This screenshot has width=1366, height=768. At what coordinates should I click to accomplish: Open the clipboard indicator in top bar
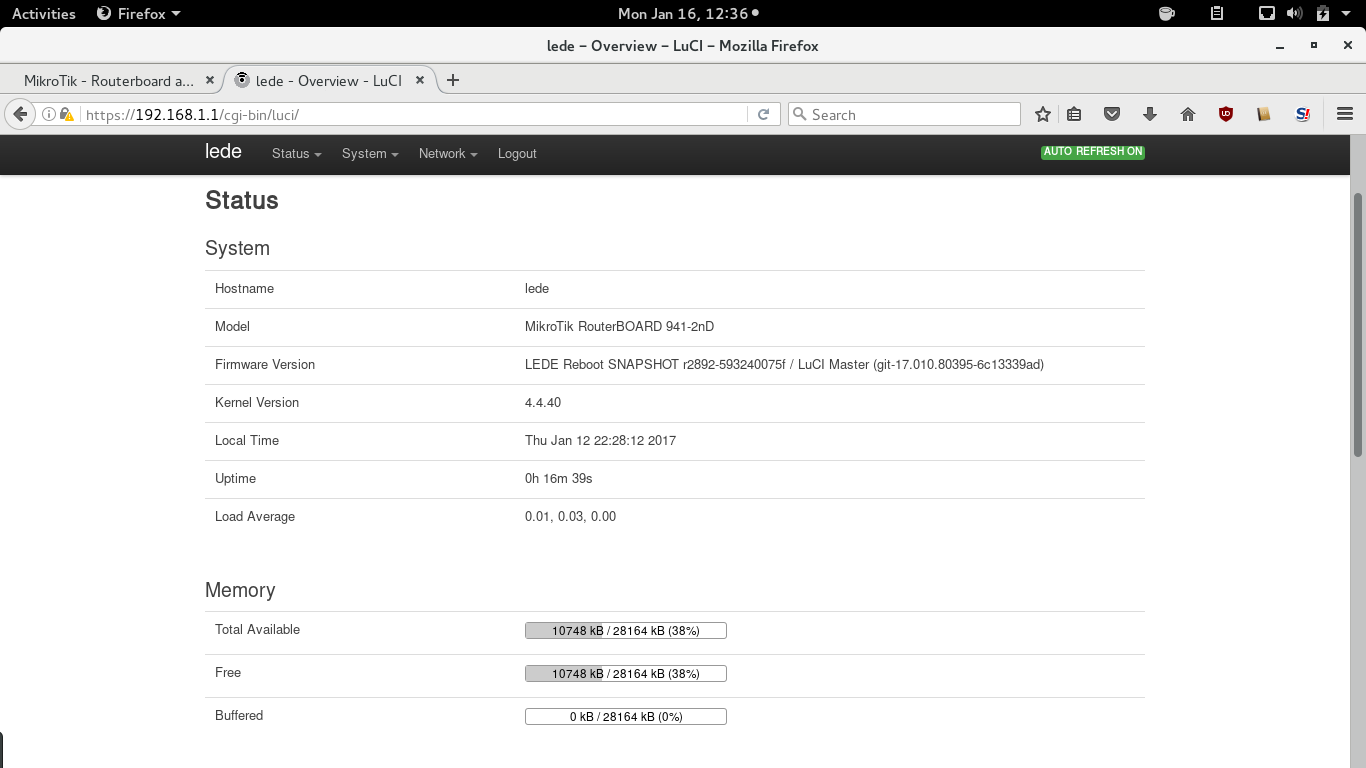[1217, 14]
